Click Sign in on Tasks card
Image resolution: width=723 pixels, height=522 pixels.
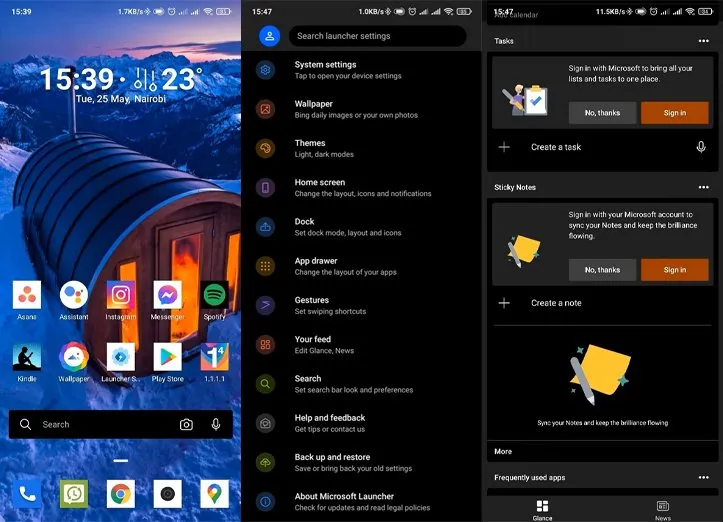[674, 113]
